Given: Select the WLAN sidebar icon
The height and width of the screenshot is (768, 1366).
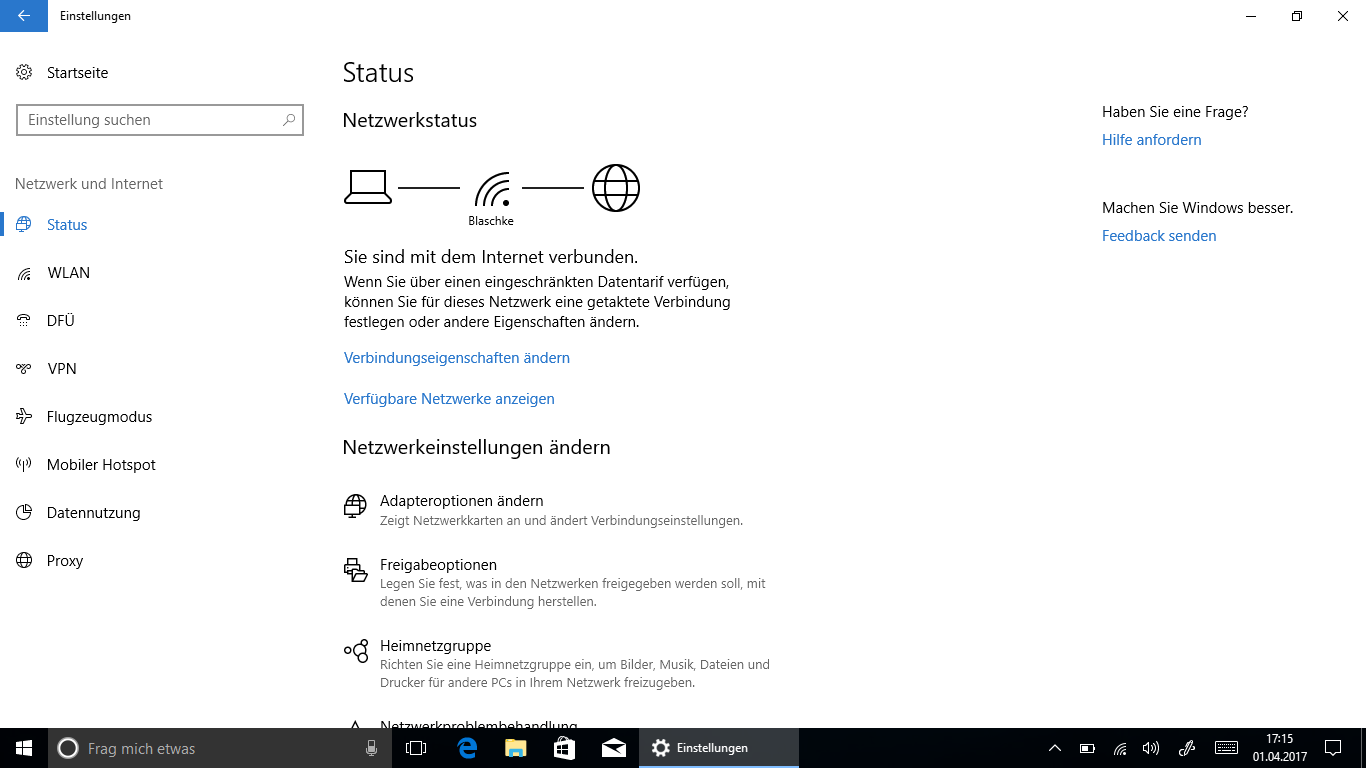Looking at the screenshot, I should tap(25, 273).
